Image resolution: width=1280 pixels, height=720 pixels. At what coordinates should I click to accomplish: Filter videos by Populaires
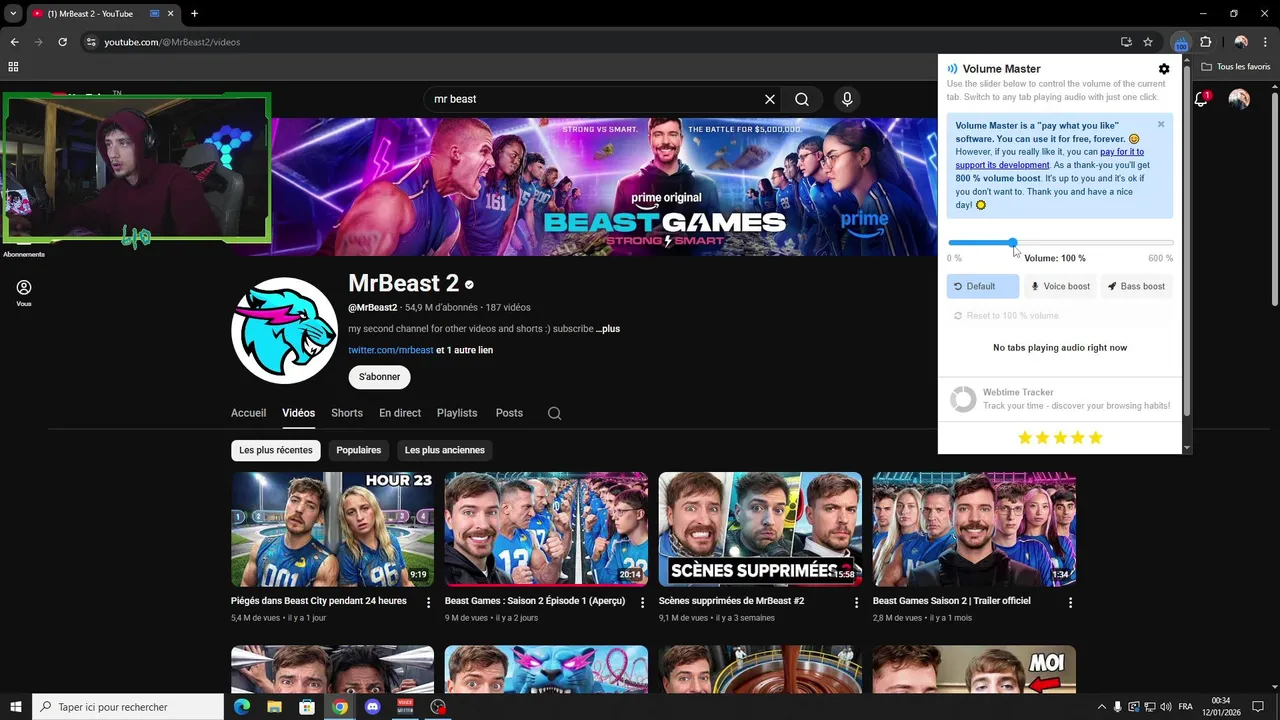point(359,450)
